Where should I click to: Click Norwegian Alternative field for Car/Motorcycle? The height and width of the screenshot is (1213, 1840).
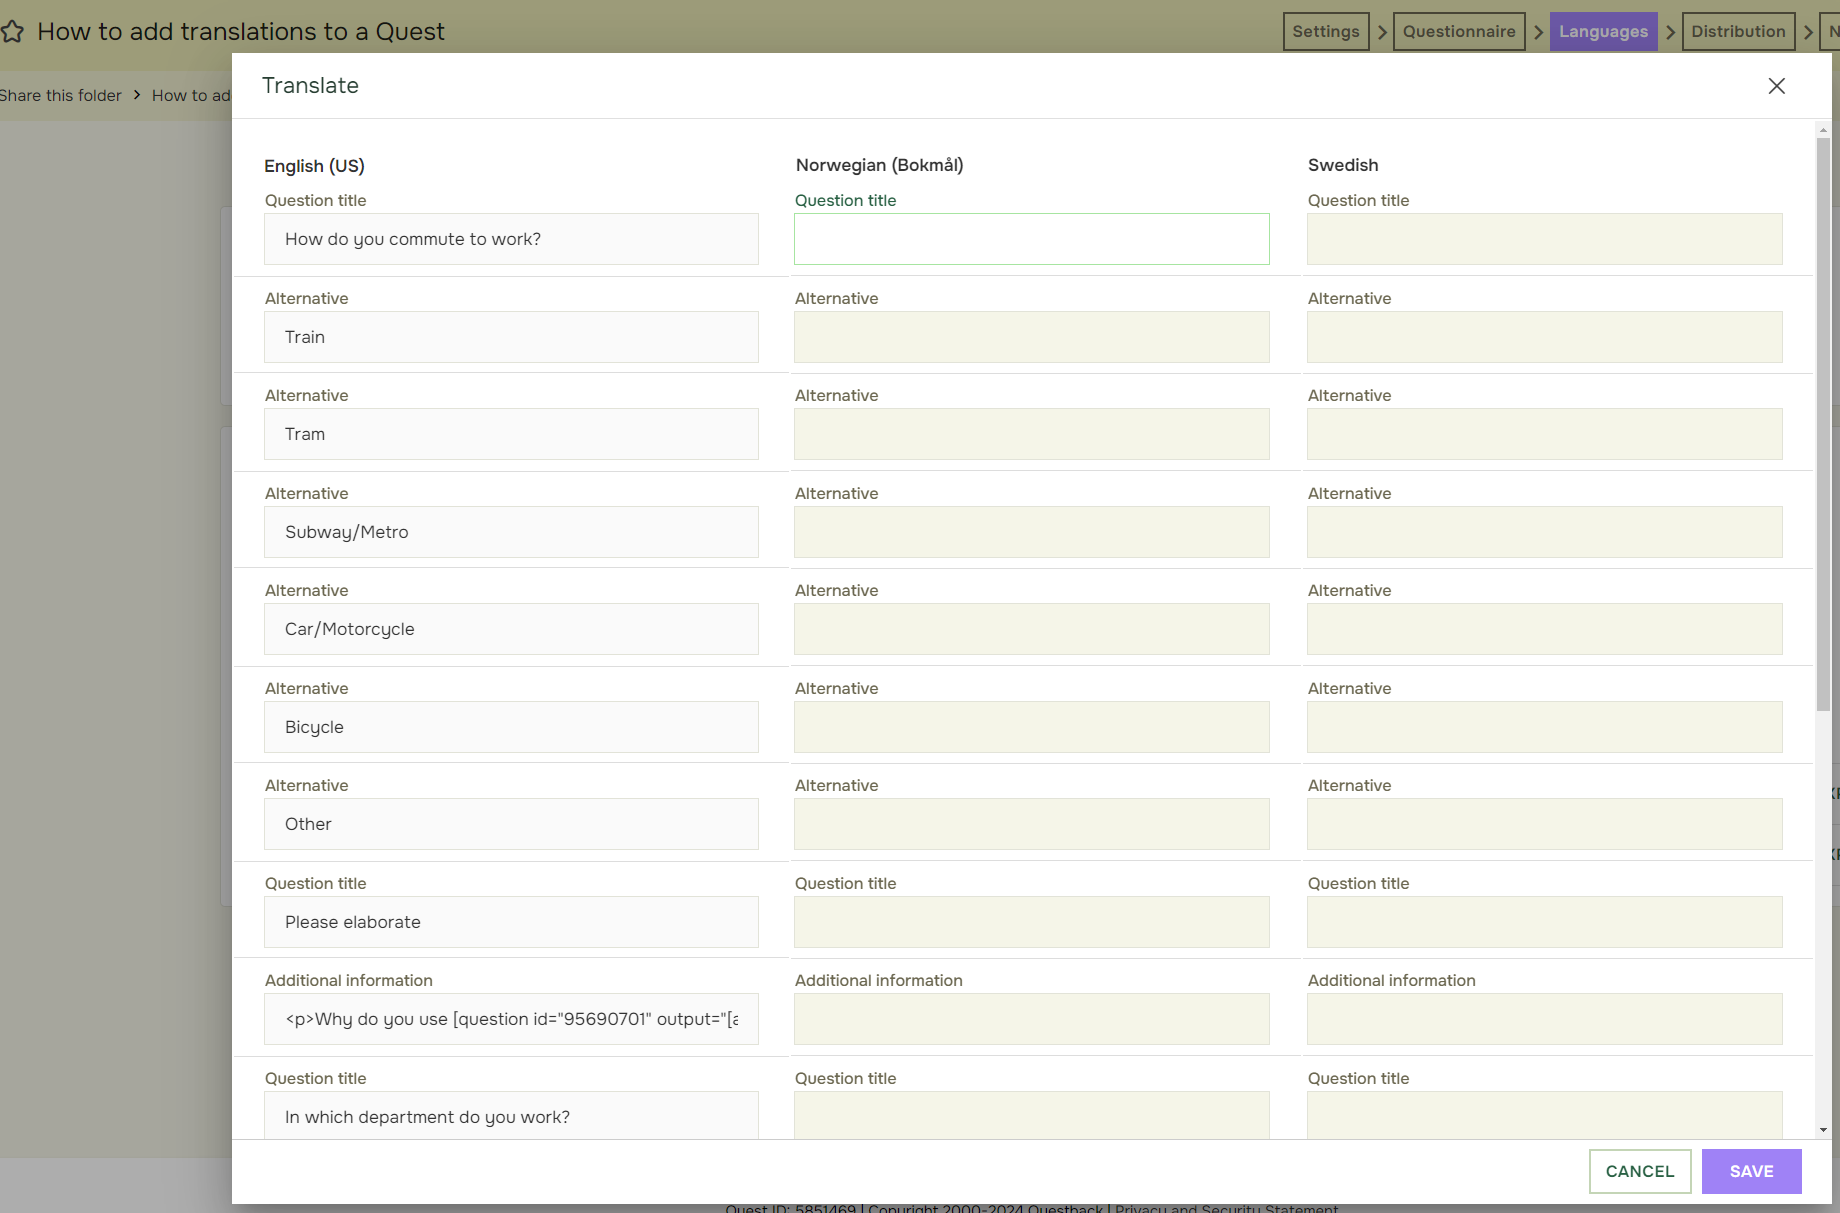[1031, 629]
